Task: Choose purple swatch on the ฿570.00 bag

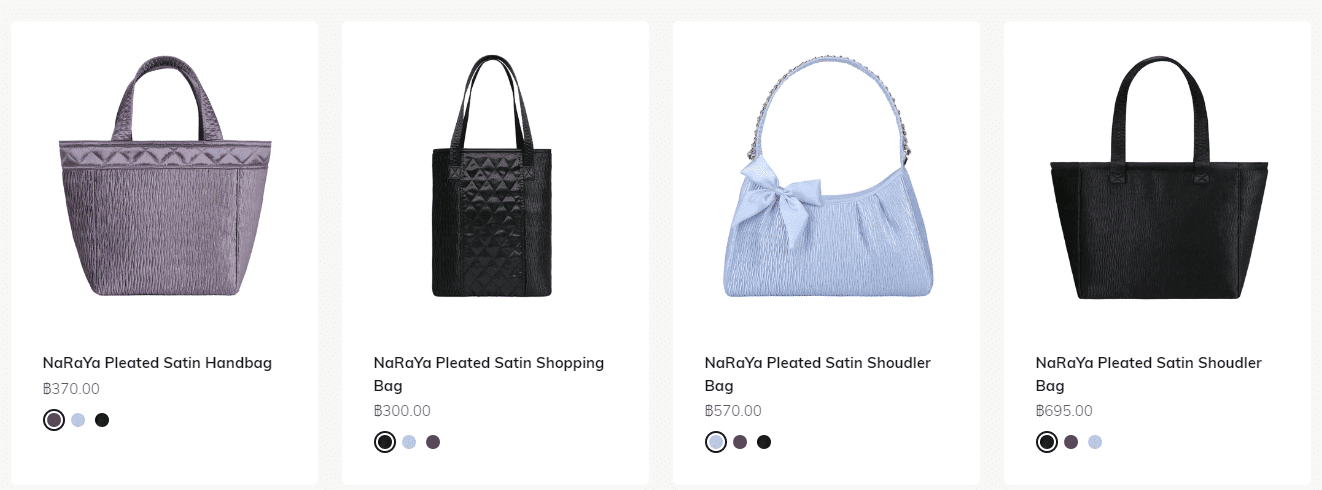Action: click(740, 442)
